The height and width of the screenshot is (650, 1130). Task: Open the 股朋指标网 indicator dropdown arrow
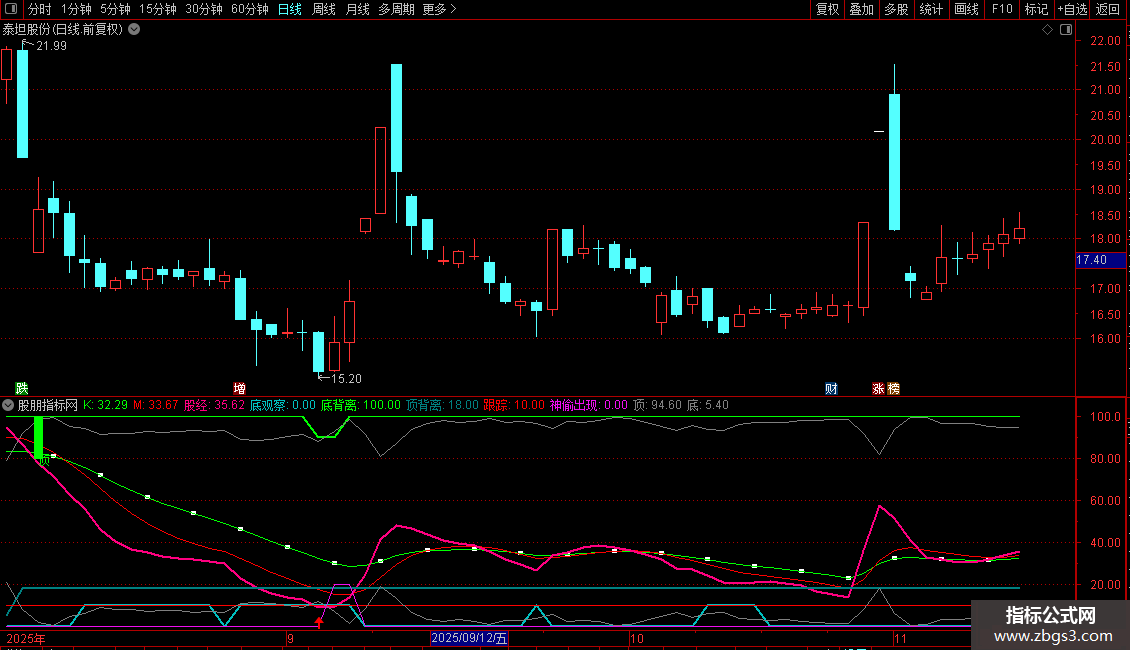[9, 405]
